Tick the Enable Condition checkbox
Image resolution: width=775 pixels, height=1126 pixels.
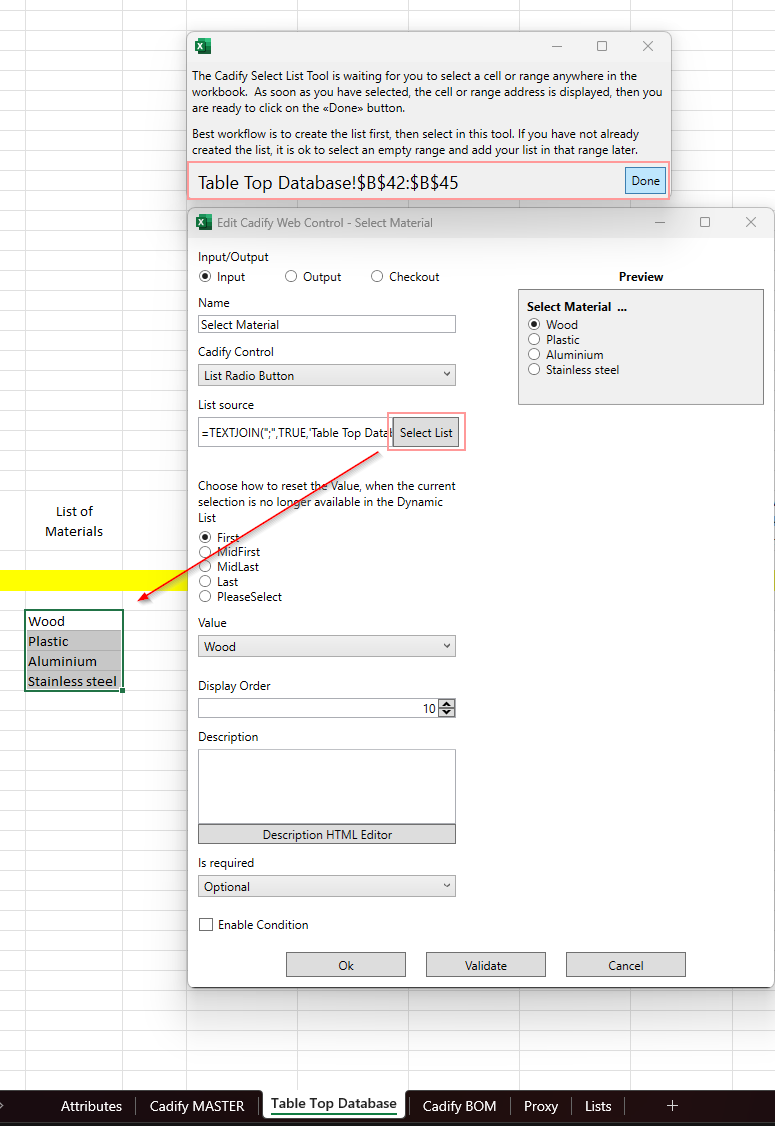tap(206, 925)
